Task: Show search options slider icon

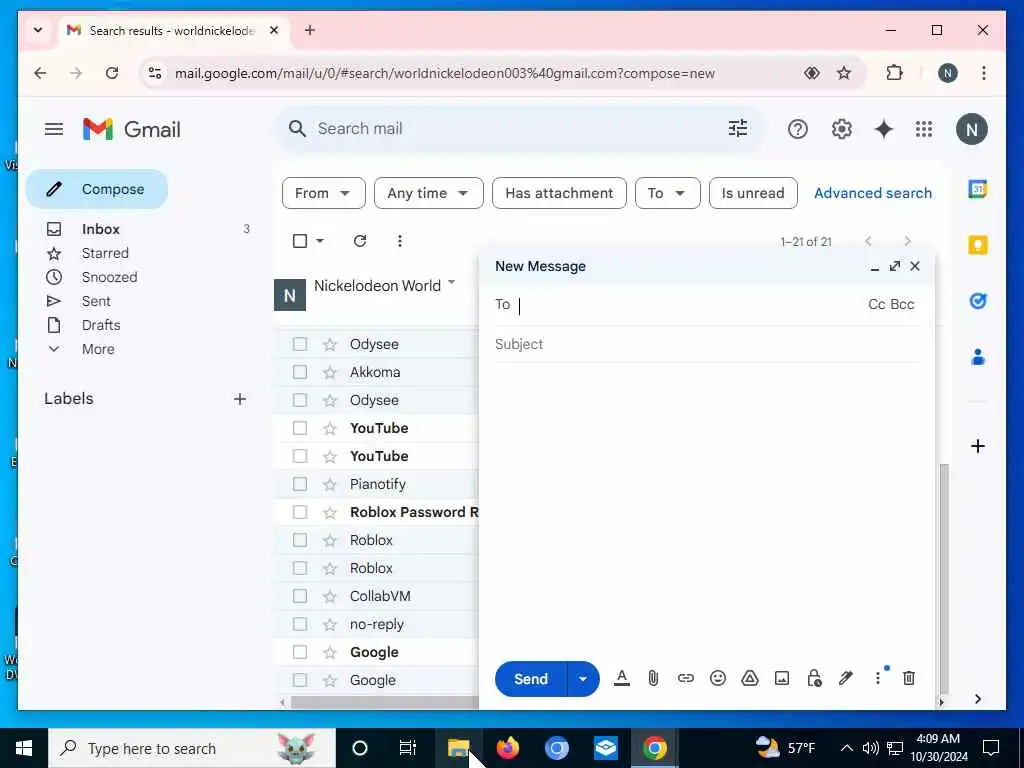Action: tap(738, 129)
